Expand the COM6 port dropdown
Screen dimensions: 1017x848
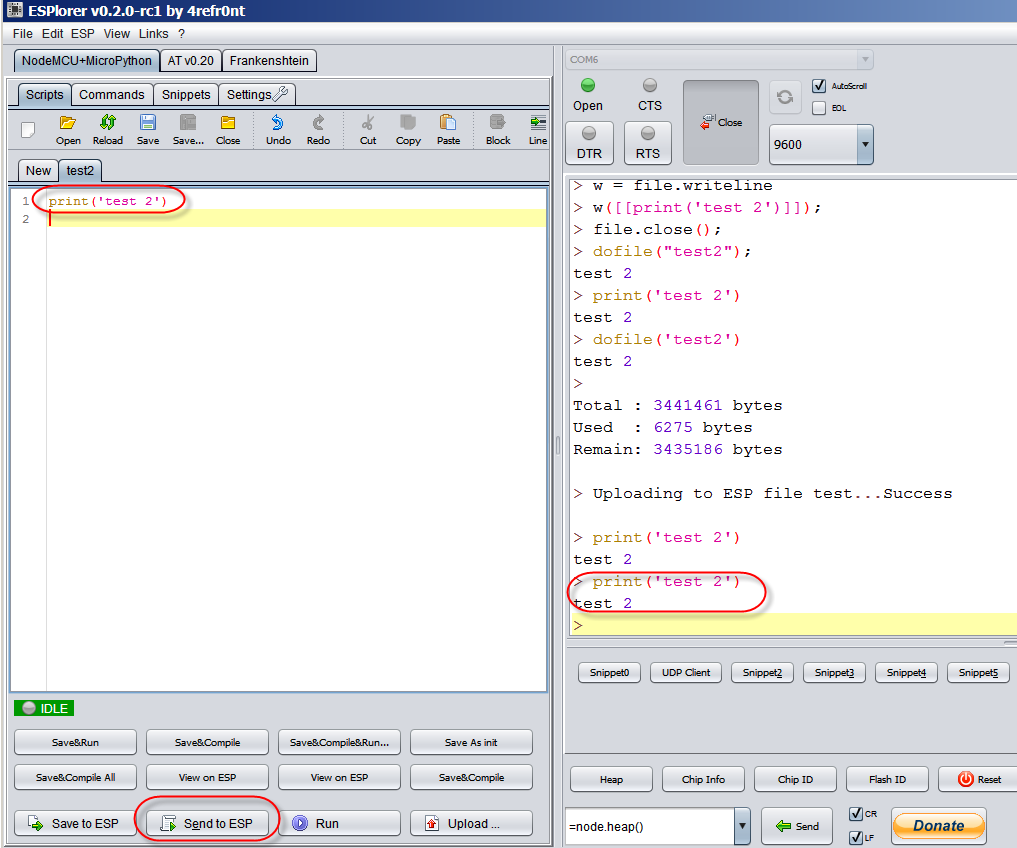point(865,60)
